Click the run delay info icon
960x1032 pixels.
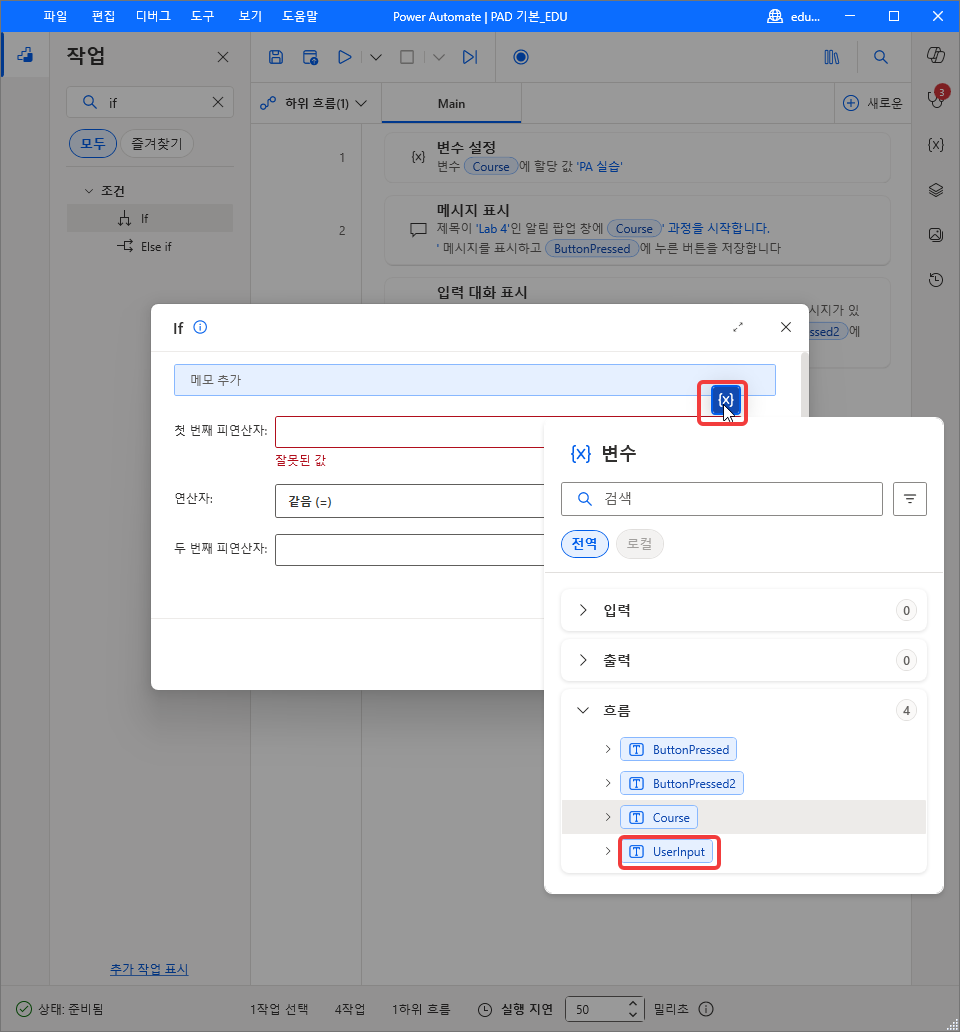(x=705, y=1009)
